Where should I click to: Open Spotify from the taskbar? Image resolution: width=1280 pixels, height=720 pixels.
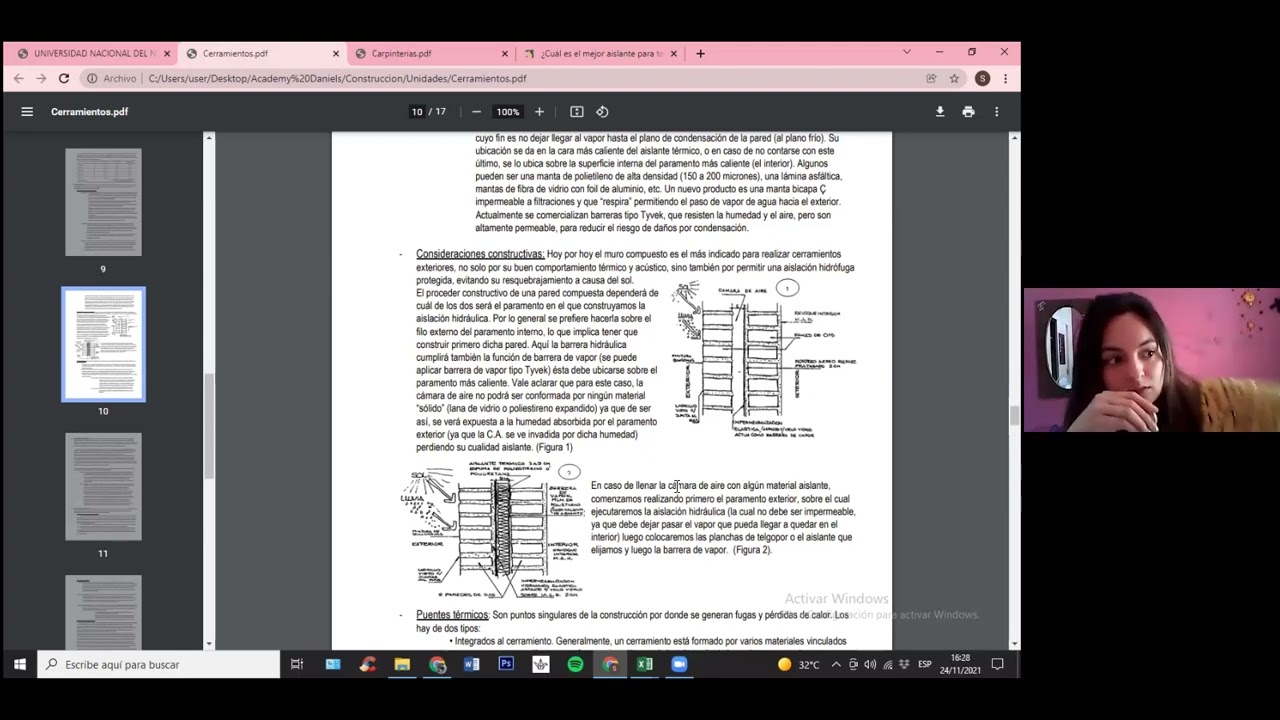coord(575,664)
